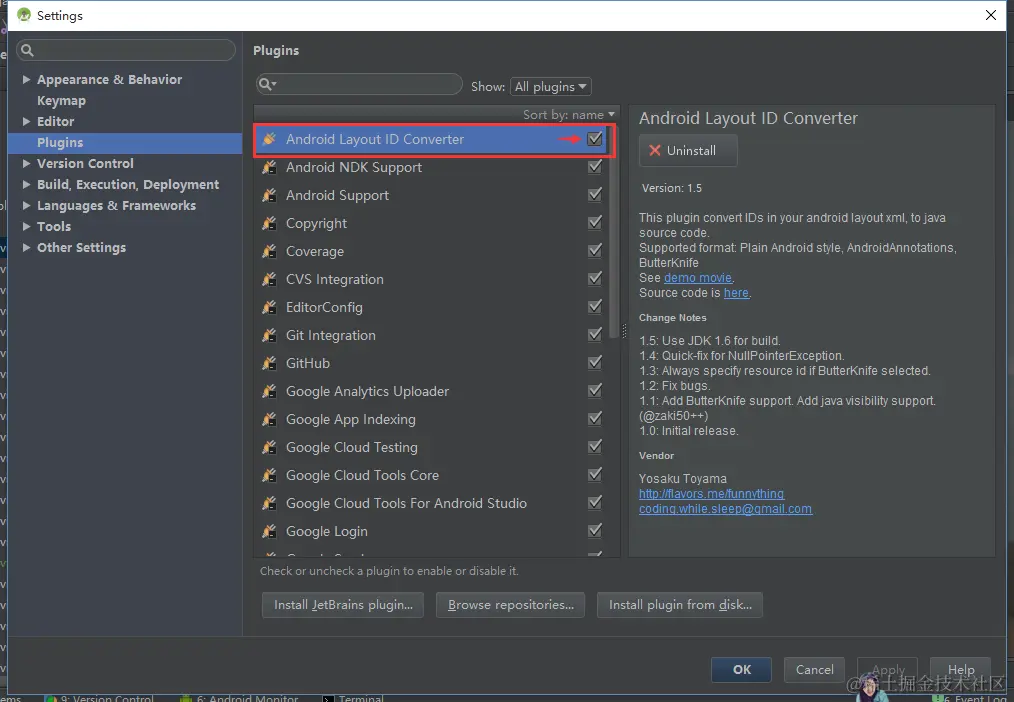This screenshot has width=1014, height=702.
Task: Confirm with the OK button
Action: tap(741, 670)
